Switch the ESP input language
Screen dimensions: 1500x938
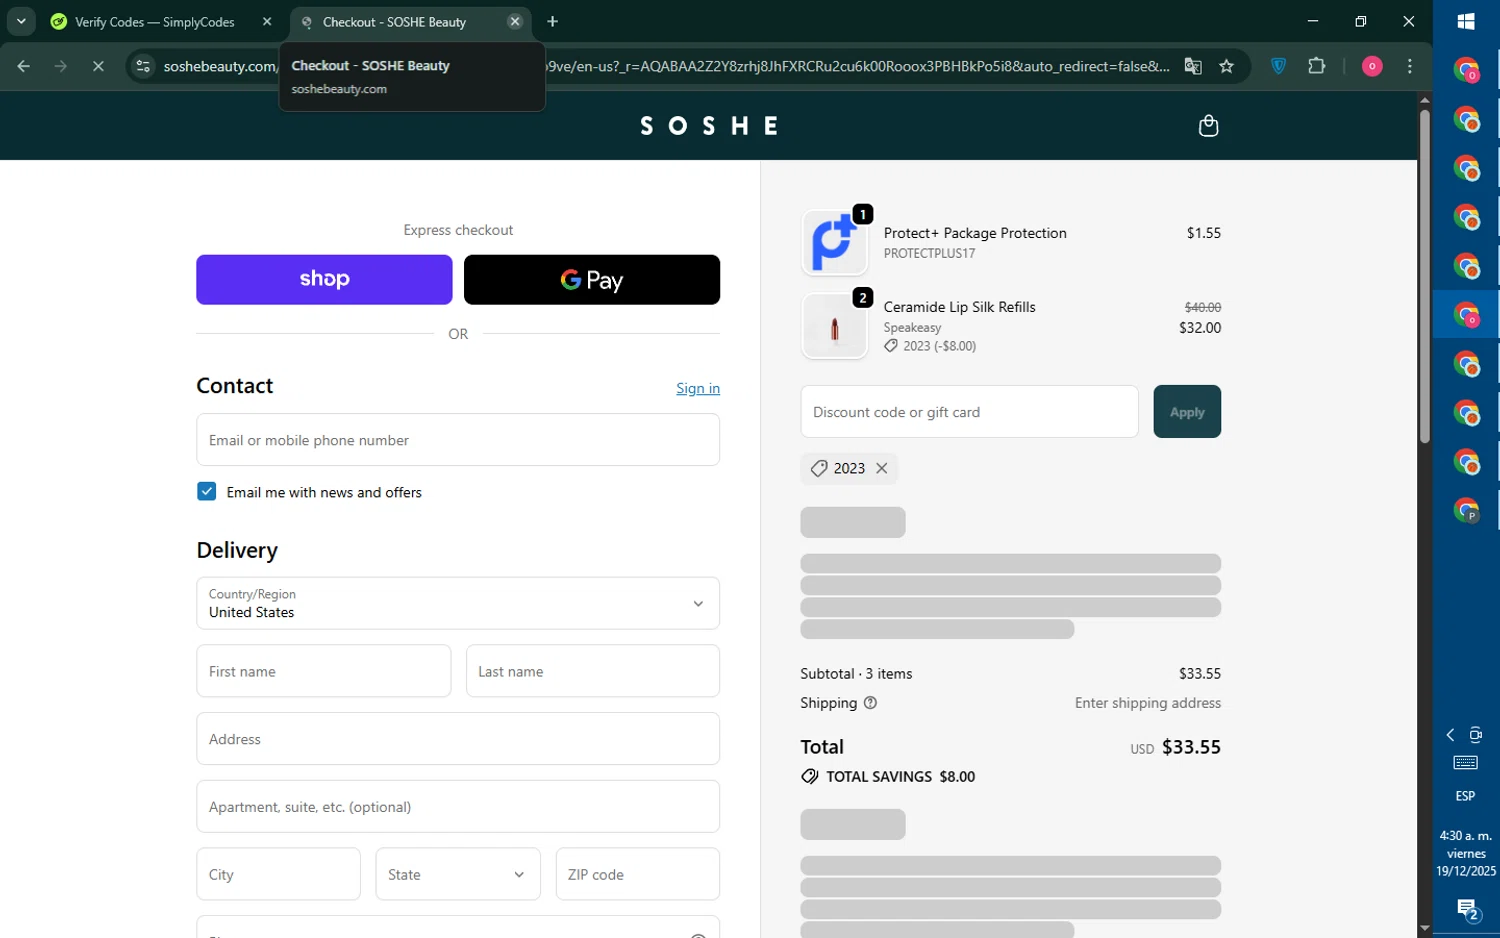point(1466,796)
